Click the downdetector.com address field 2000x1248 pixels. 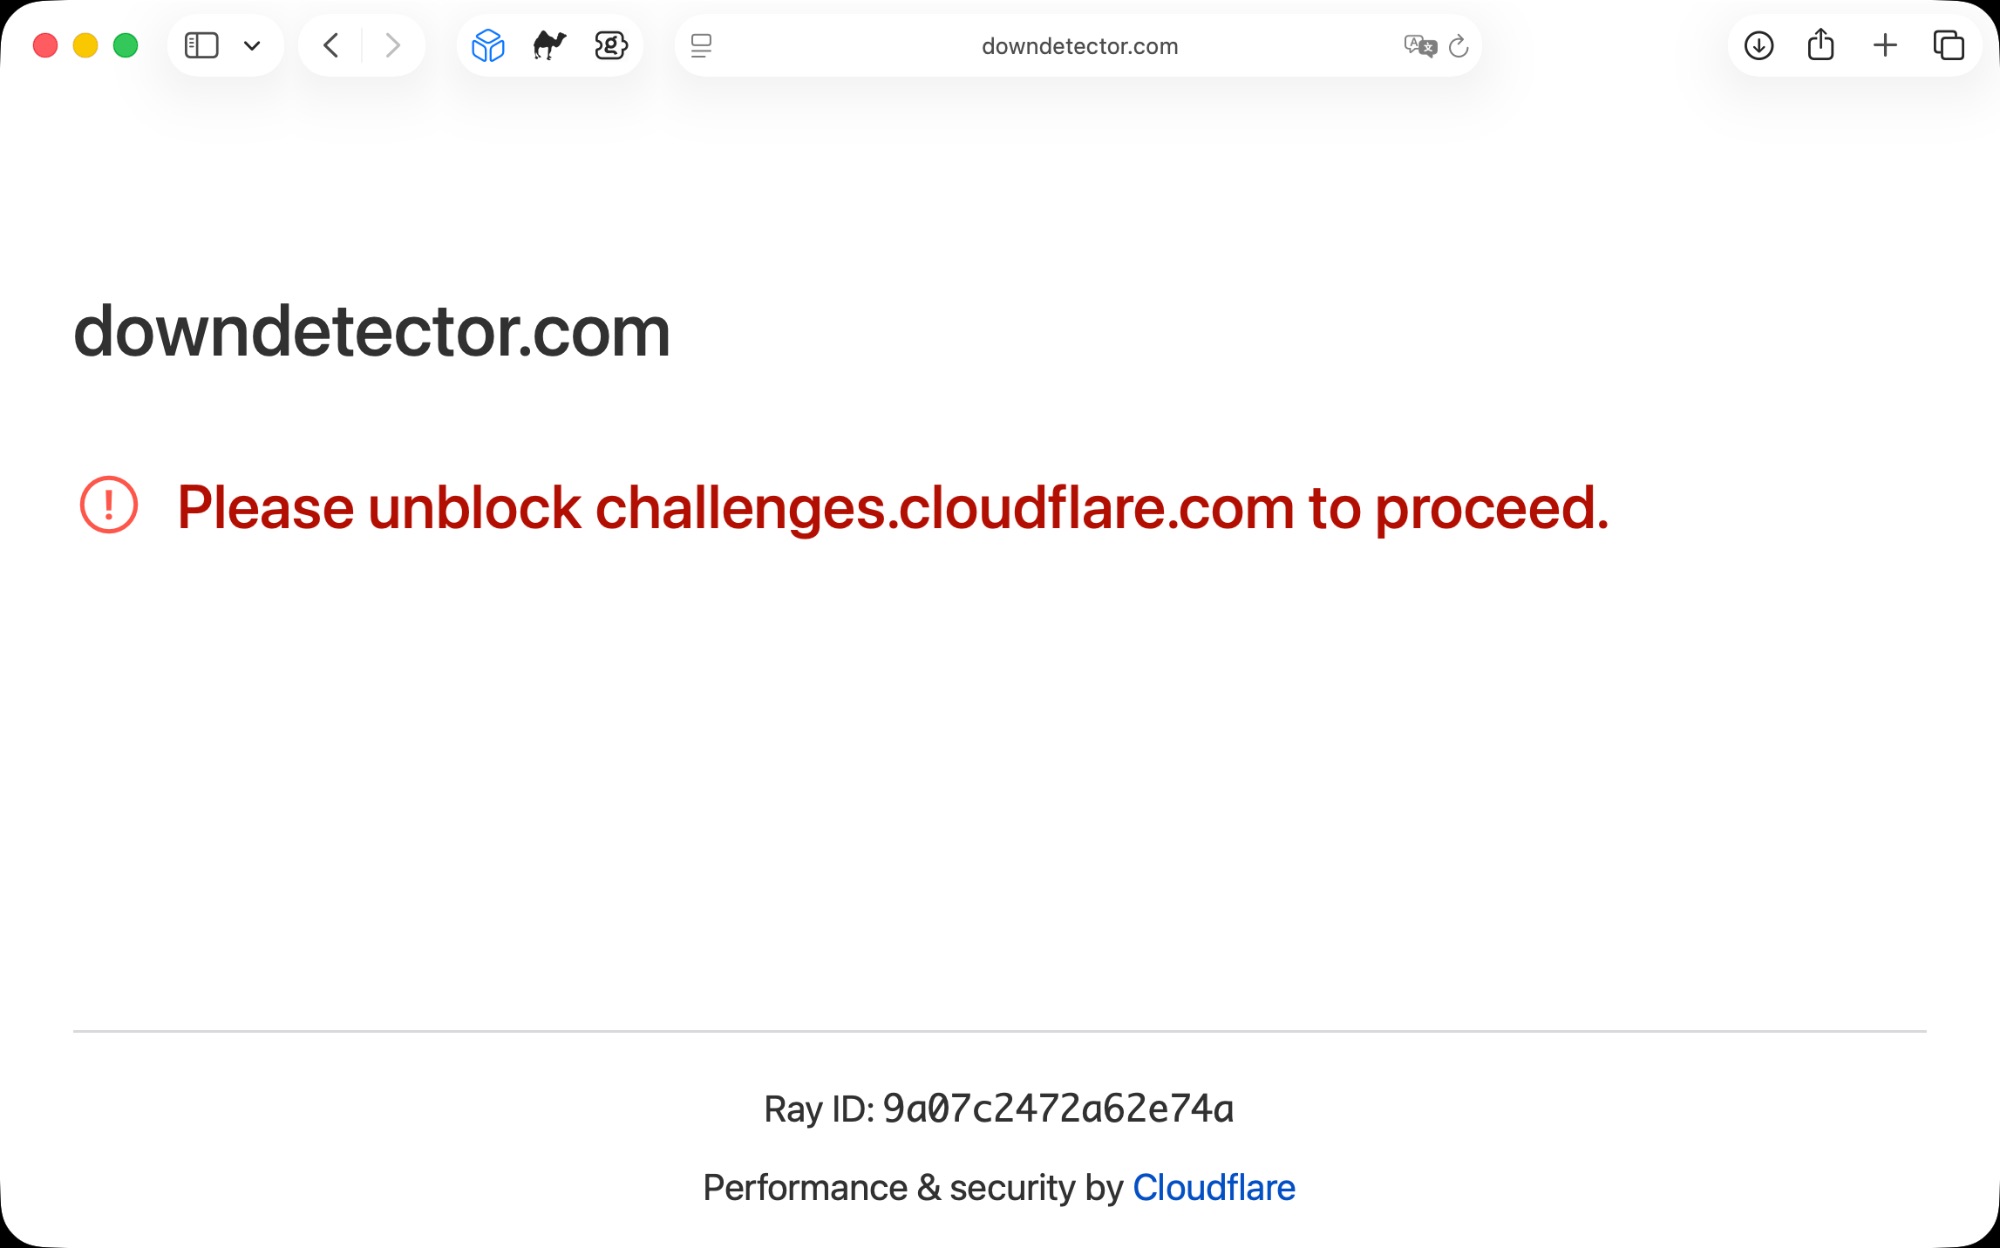[x=1079, y=46]
